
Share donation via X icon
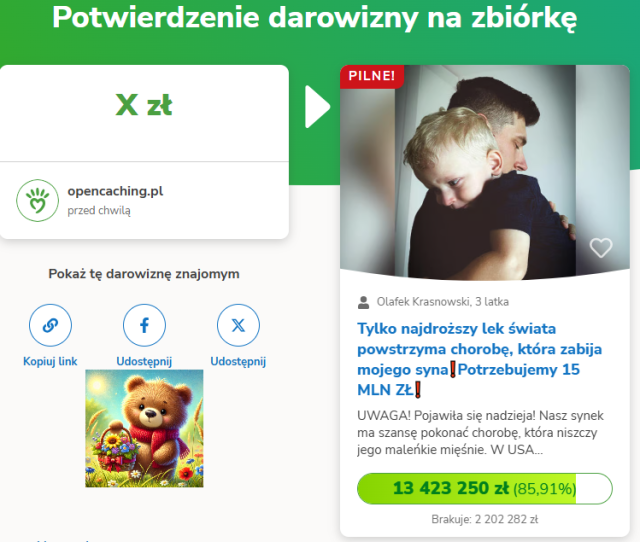[x=238, y=325]
